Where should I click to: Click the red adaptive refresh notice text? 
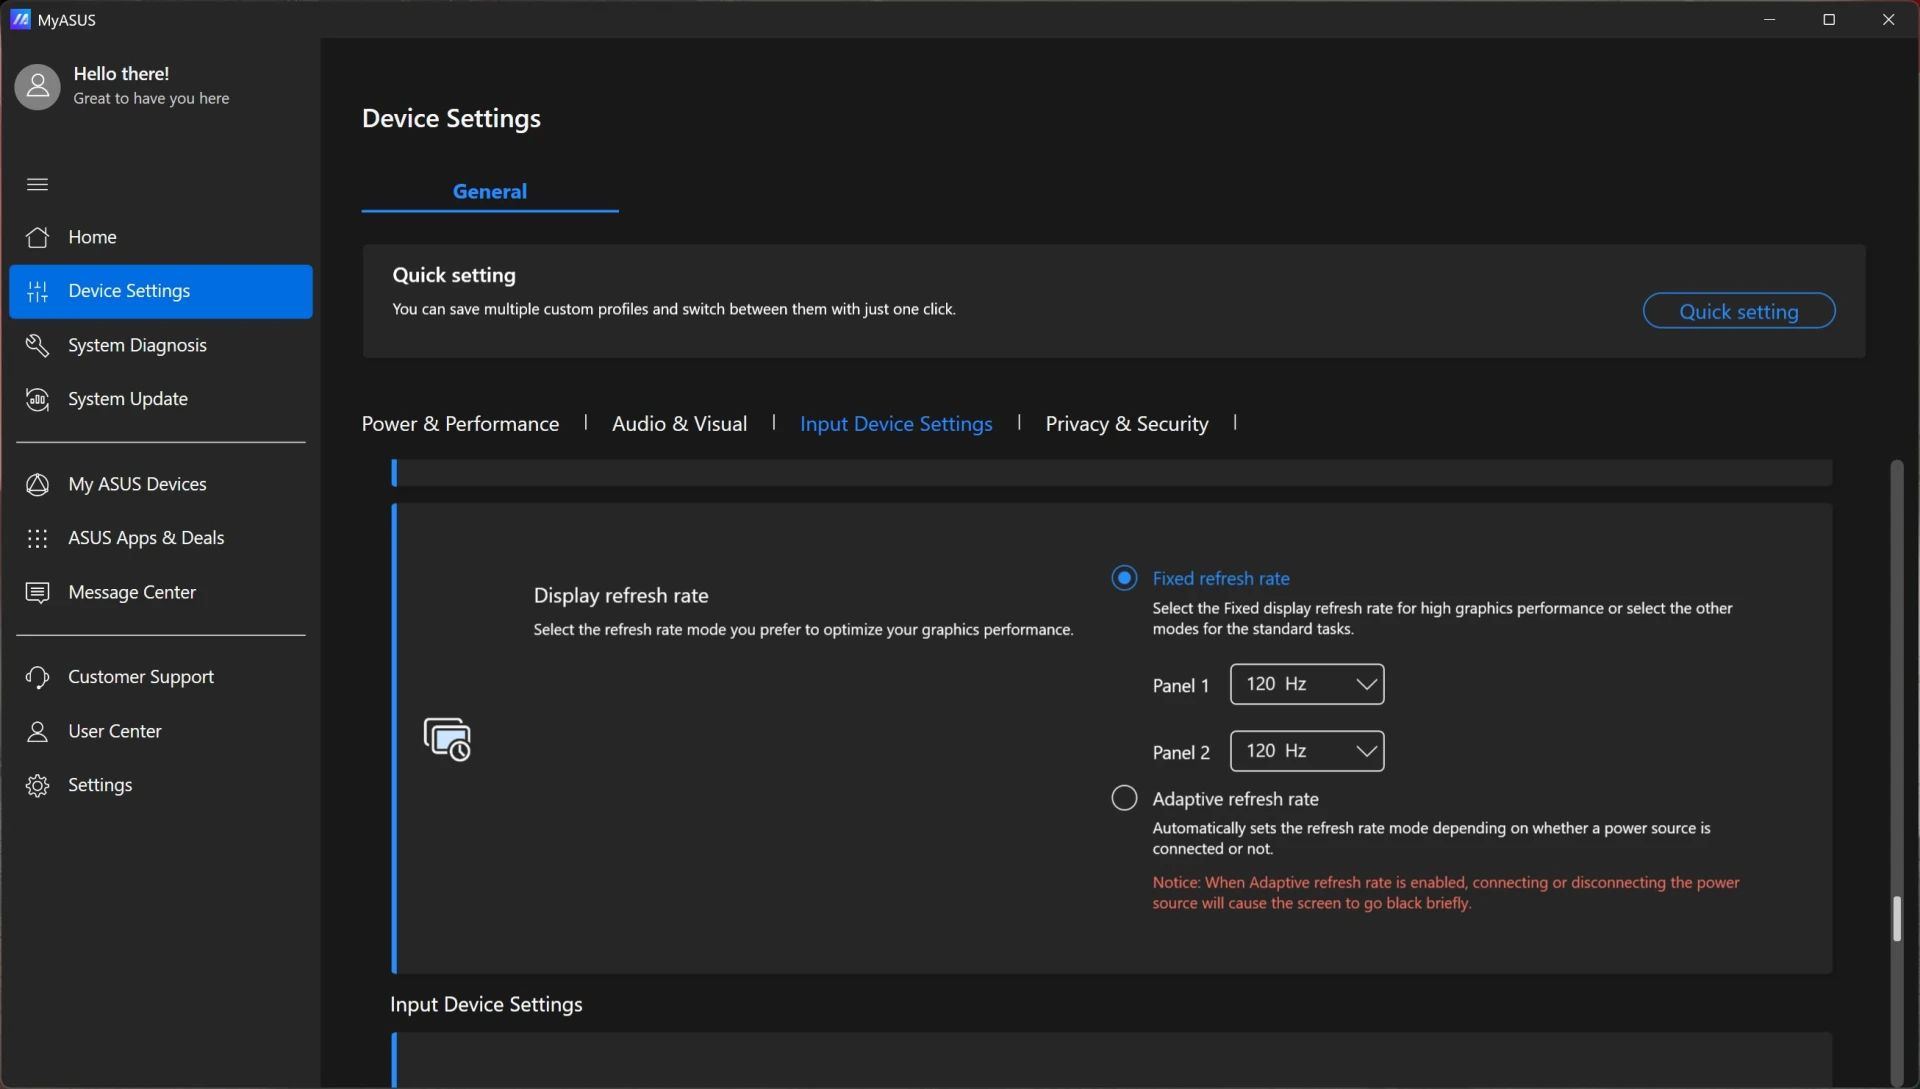(x=1446, y=893)
